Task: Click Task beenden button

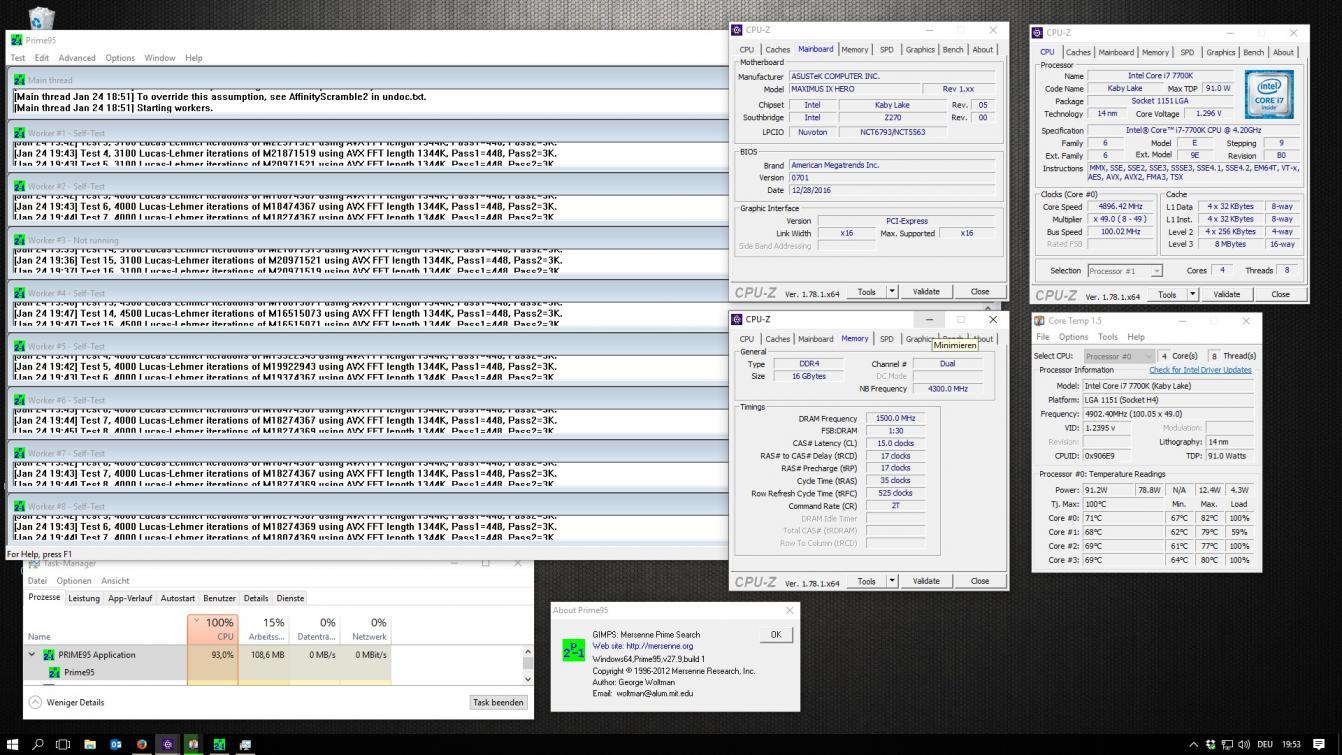Action: (x=498, y=702)
